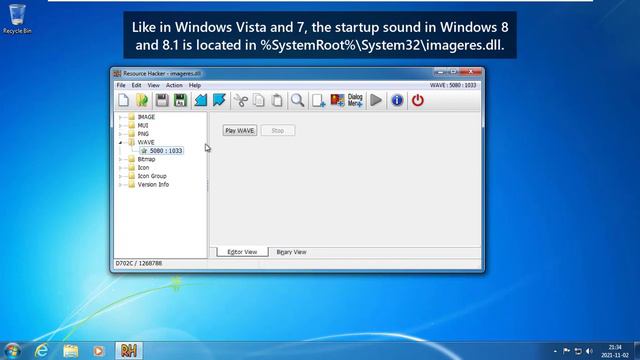640x360 pixels.
Task: Click the D702C / 1268788 status text
Action: [139, 263]
